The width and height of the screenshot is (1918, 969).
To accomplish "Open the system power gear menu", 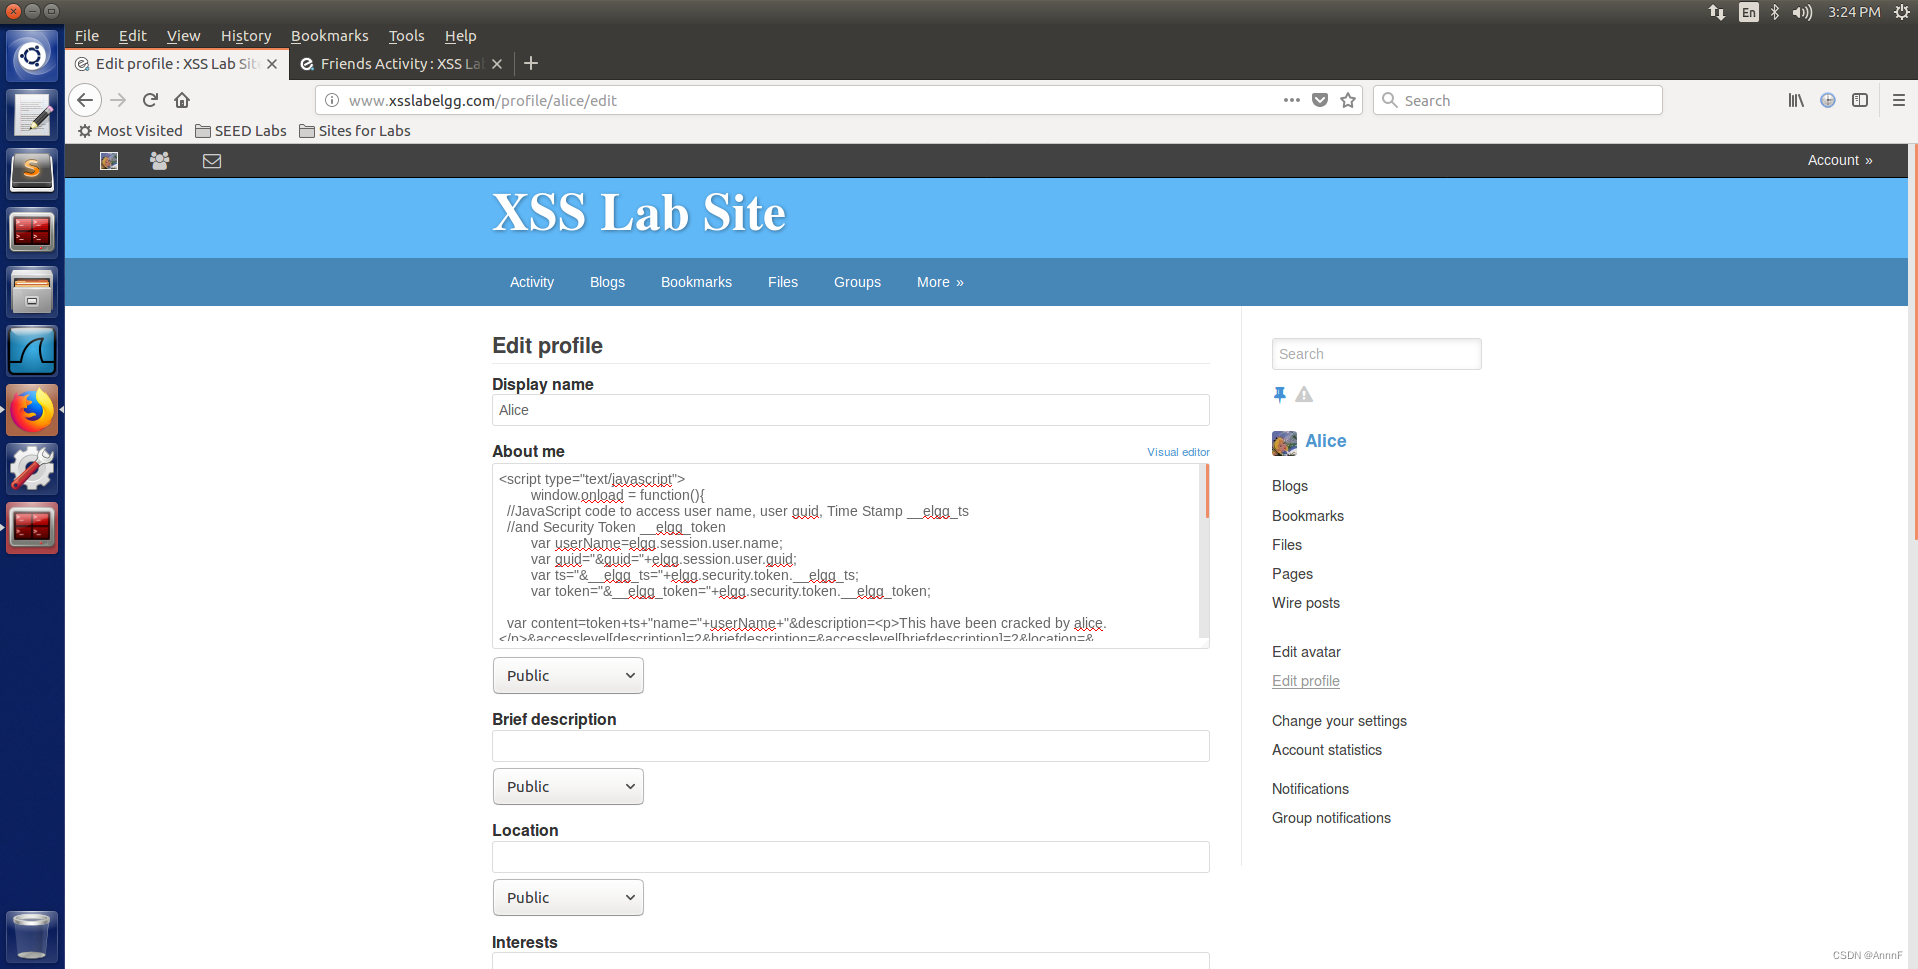I will tap(1901, 12).
